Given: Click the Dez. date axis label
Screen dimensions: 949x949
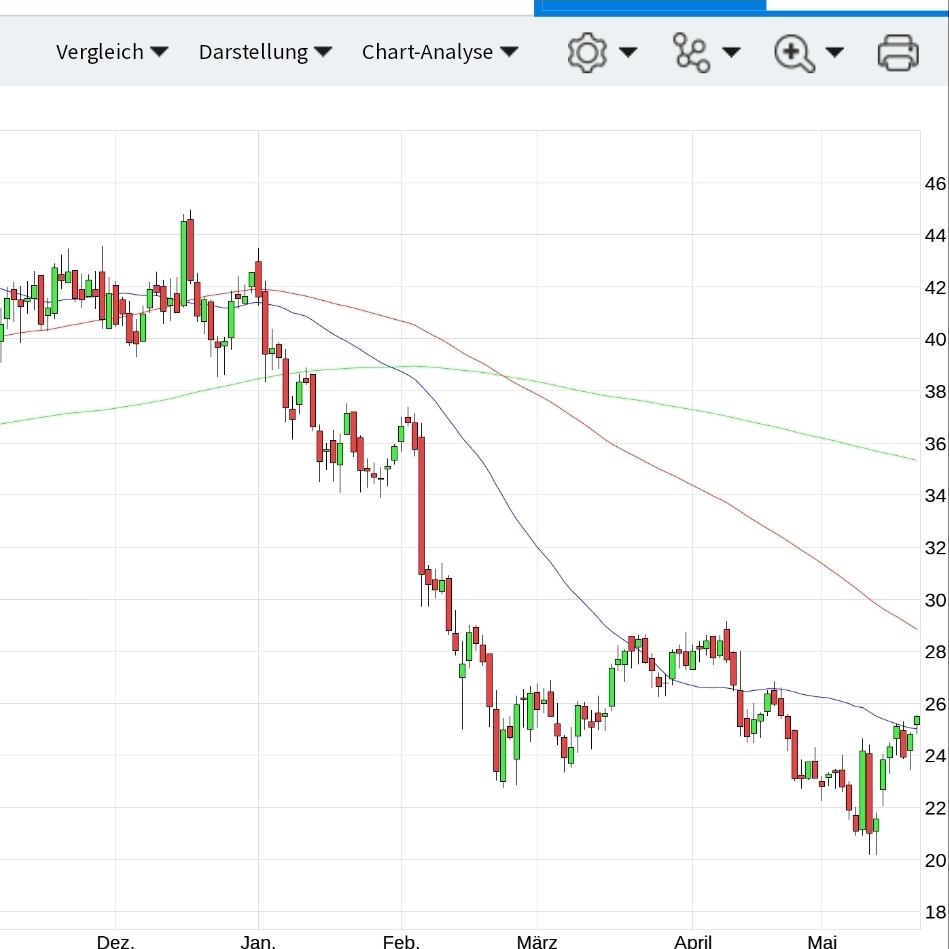Looking at the screenshot, I should [x=116, y=941].
